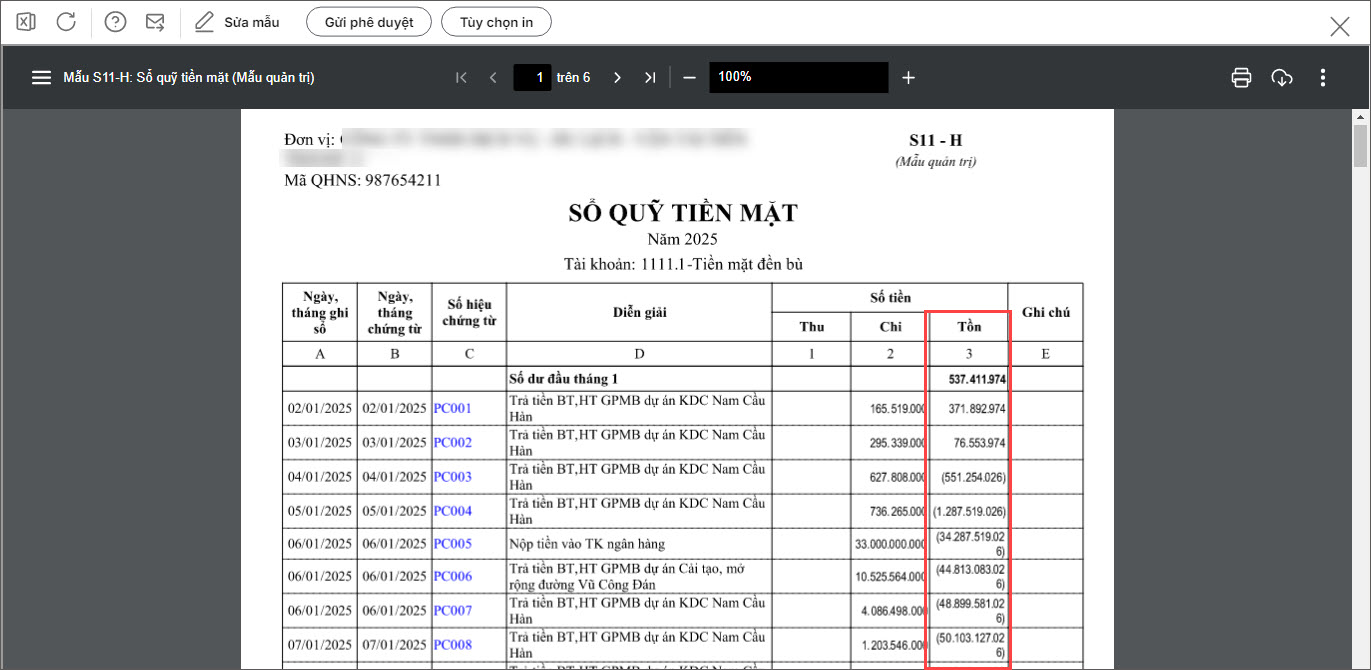Viewport: 1371px width, 670px height.
Task: Open the help question mark icon
Action: pos(116,22)
